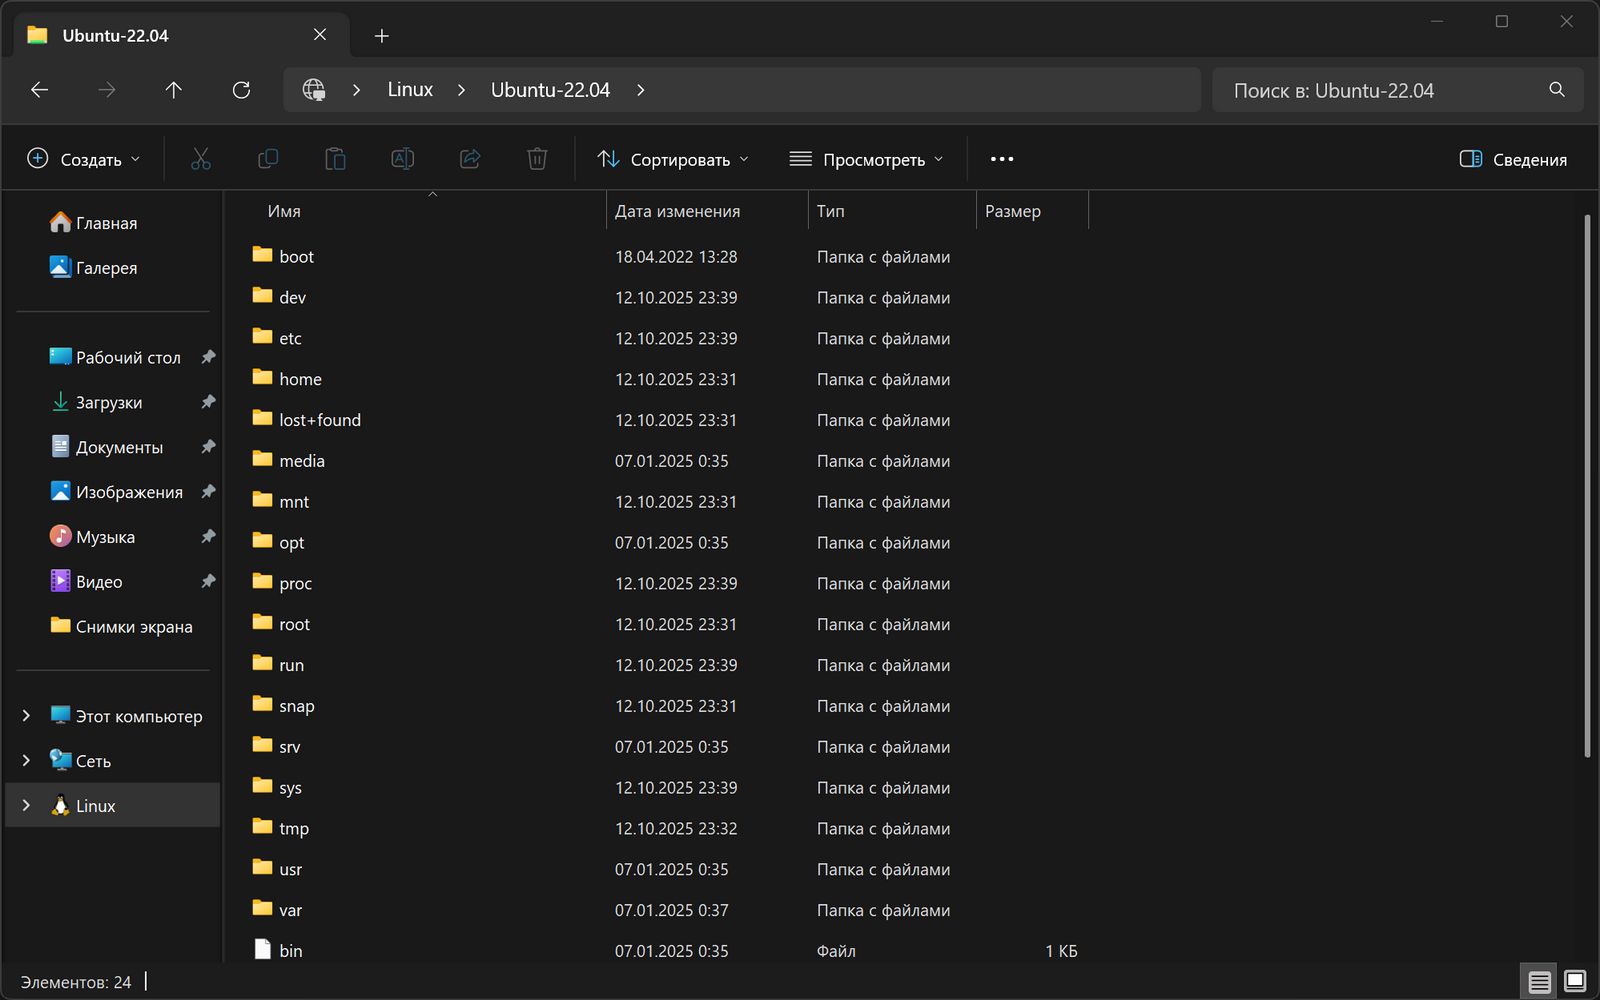Screen dimensions: 1600x1000
Task: Open the Просмотреть view dropdown
Action: [x=866, y=159]
